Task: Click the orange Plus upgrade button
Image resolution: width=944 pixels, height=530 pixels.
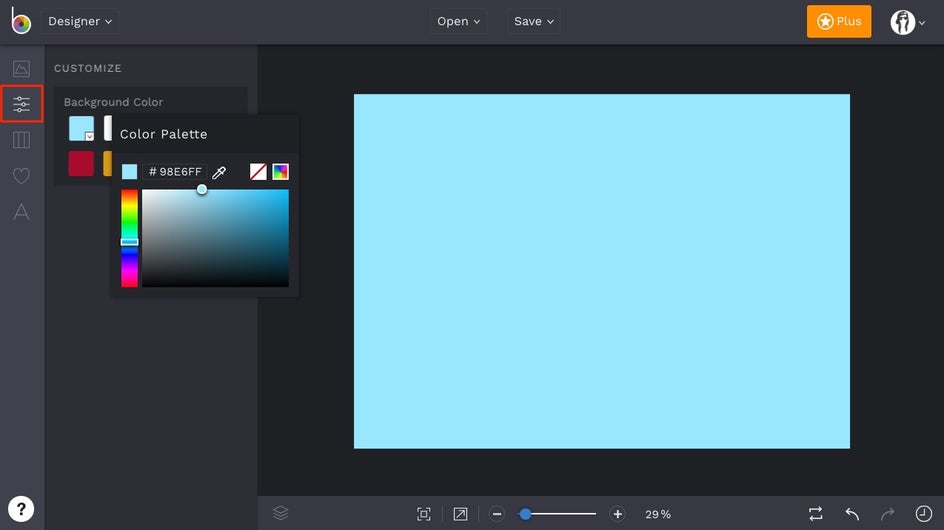Action: pos(838,21)
